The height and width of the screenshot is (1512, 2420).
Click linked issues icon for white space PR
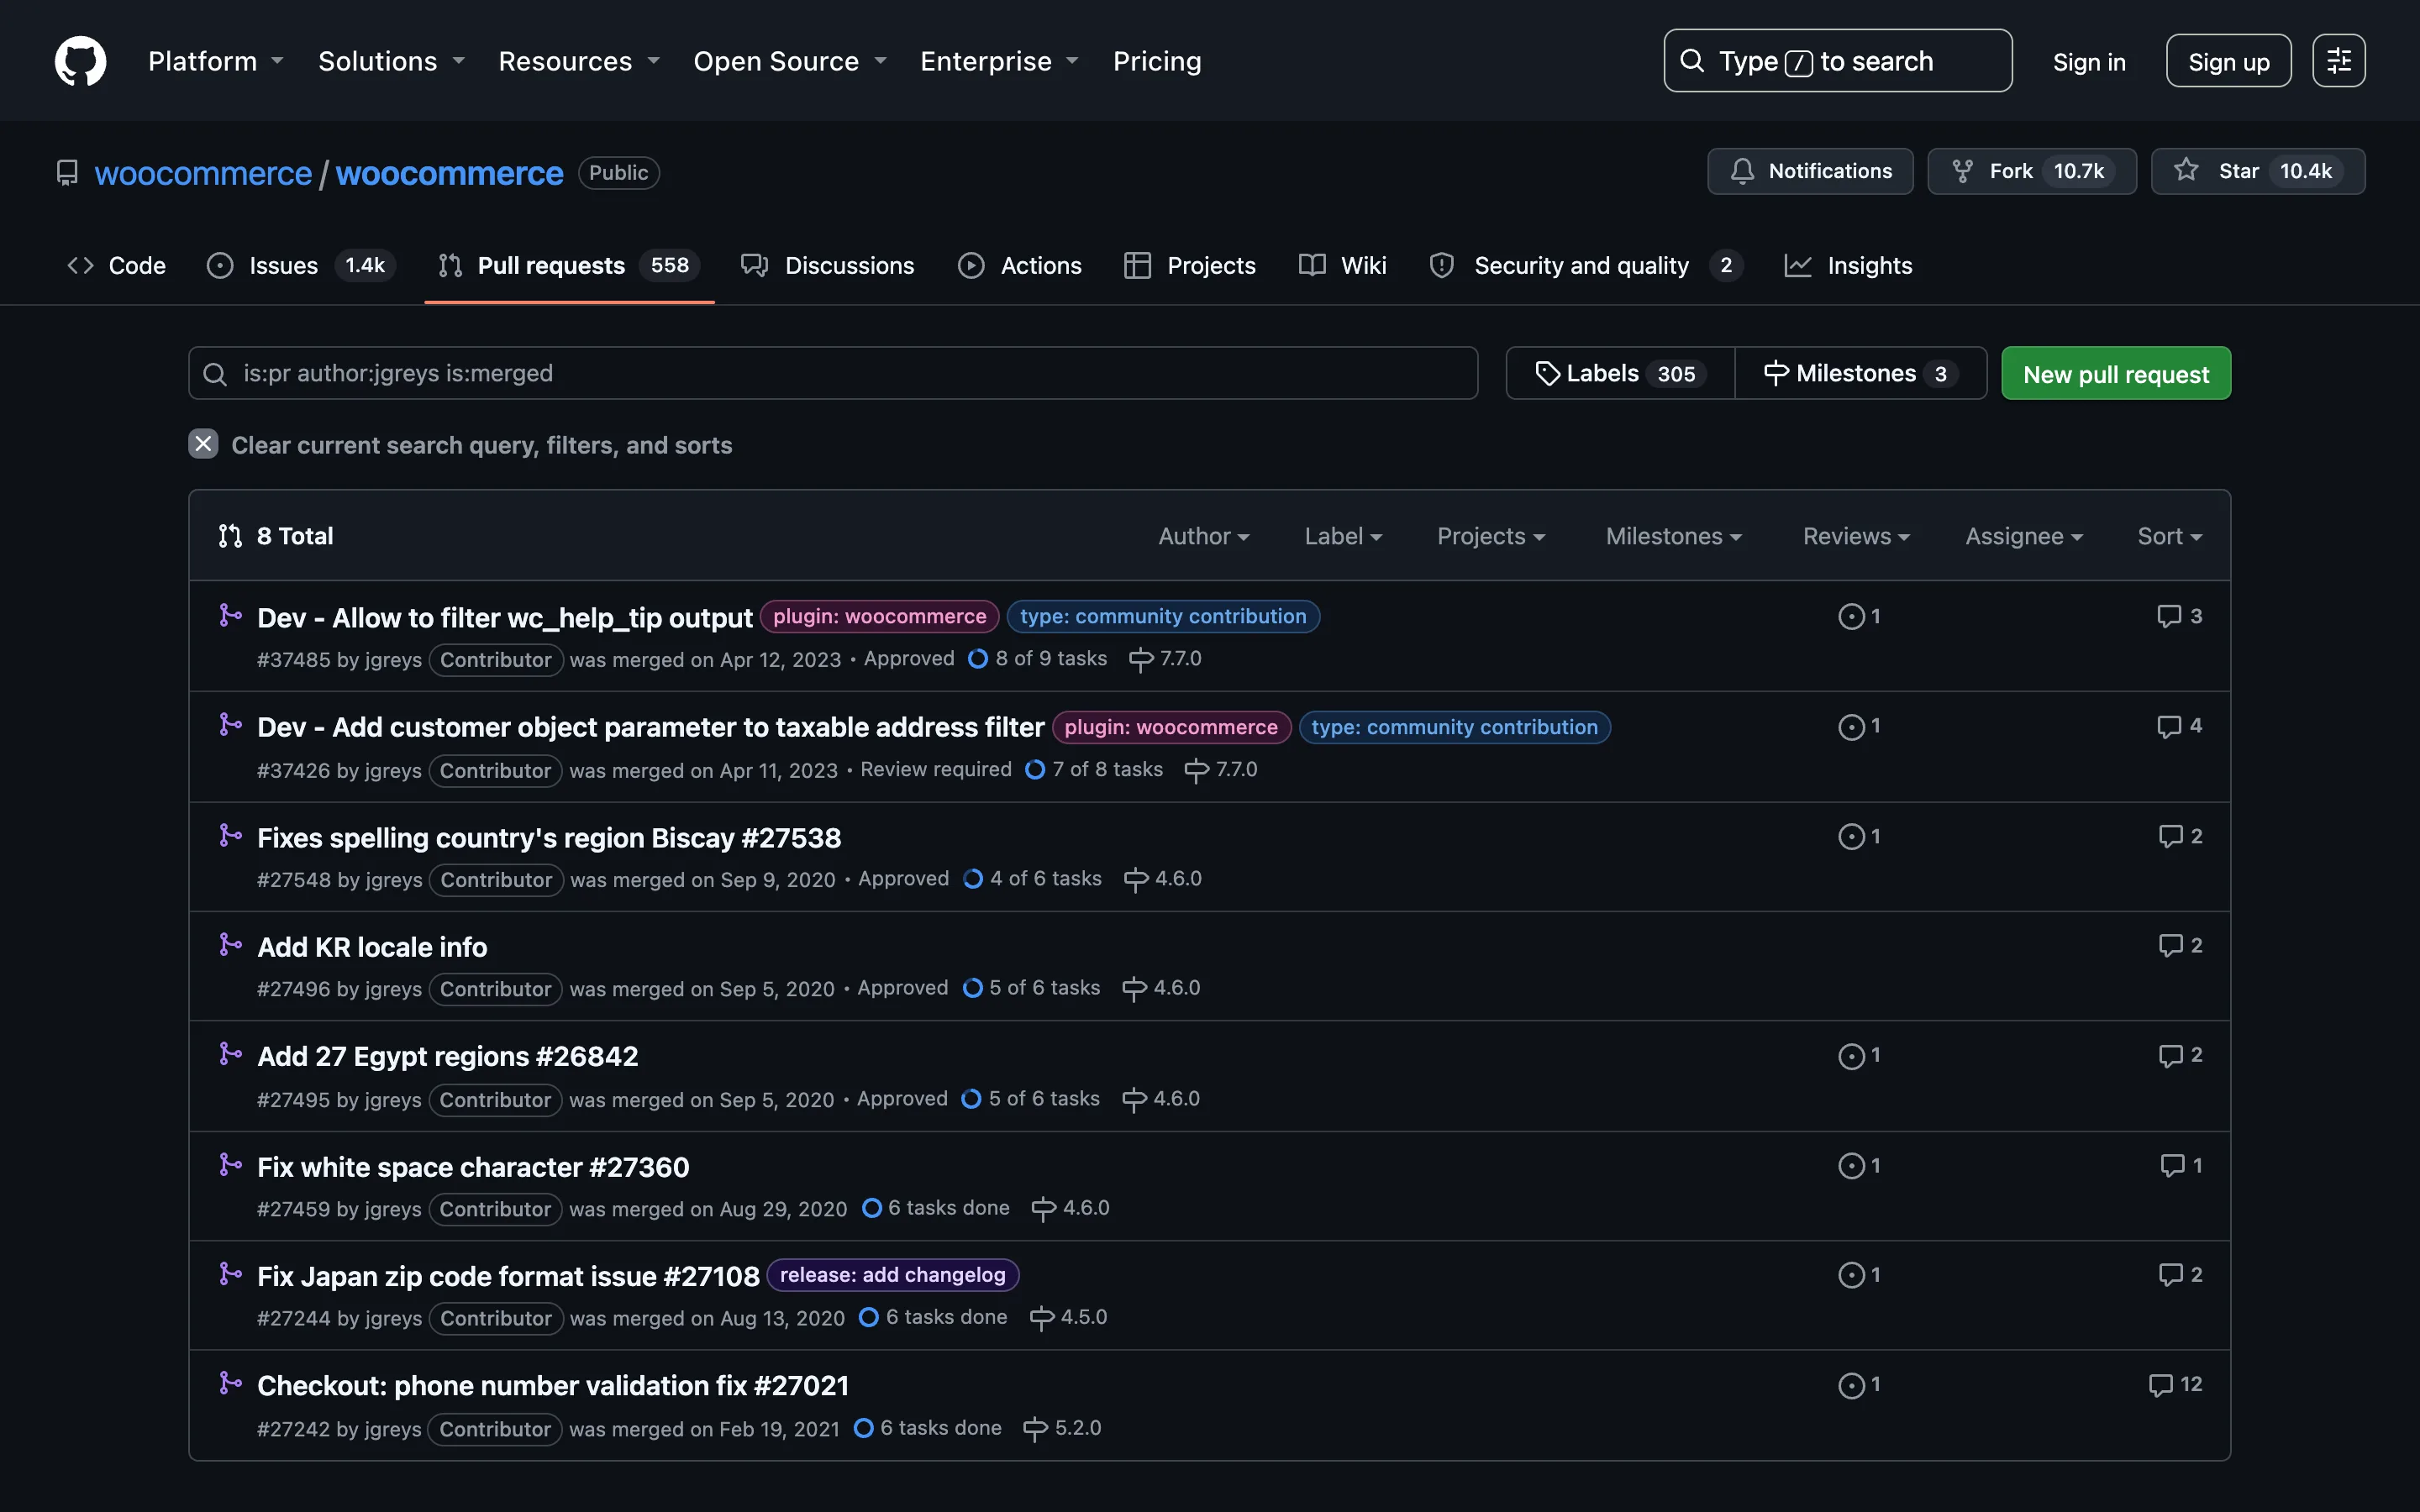[1859, 1165]
